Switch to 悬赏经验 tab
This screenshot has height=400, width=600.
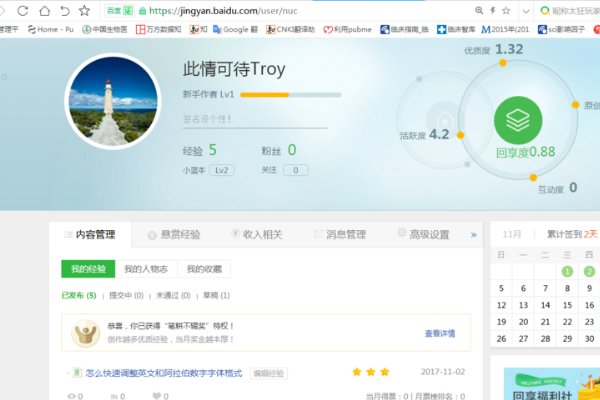tap(174, 235)
